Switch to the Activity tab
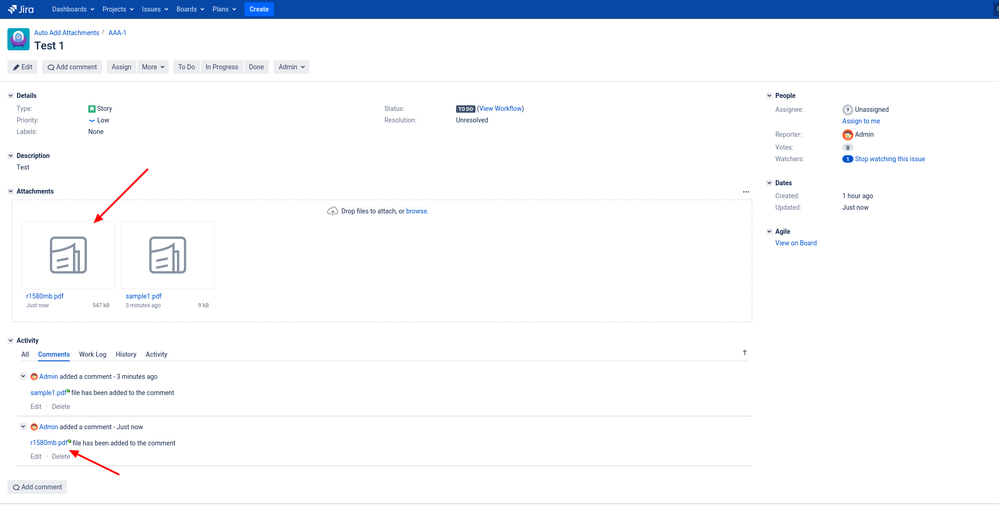 pos(156,354)
